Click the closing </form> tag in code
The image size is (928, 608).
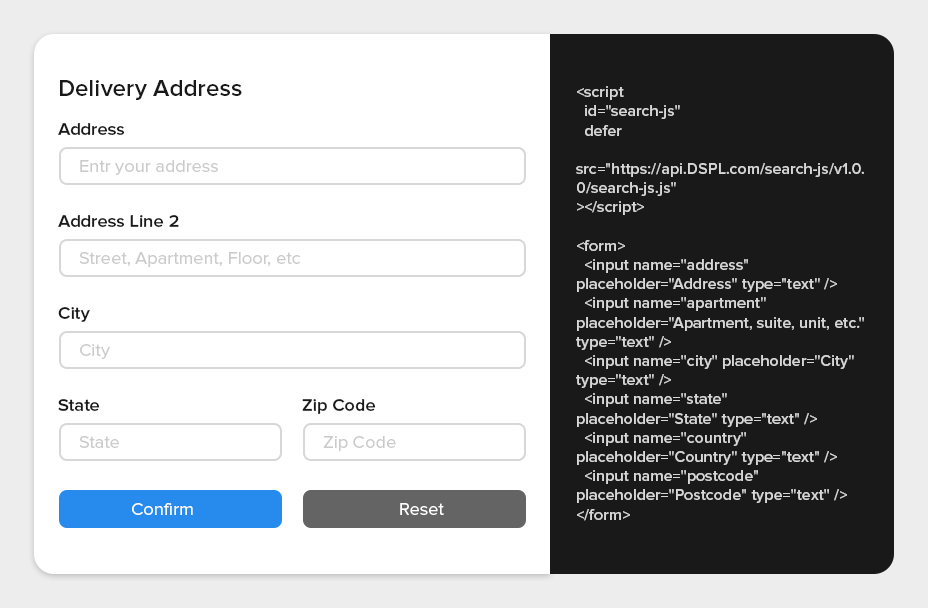[603, 514]
